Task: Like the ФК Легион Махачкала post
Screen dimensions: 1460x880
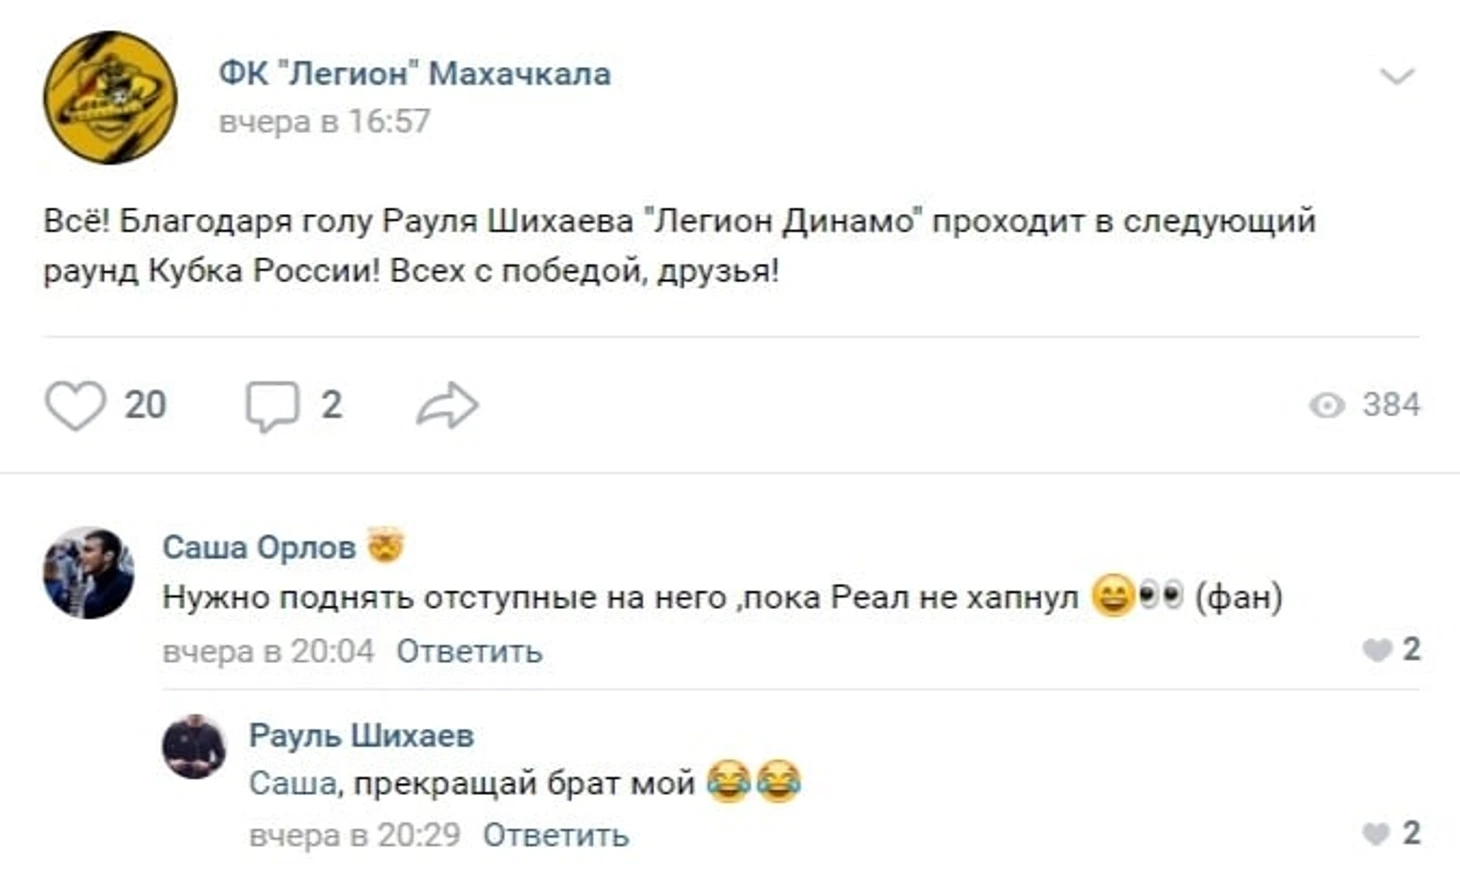Action: click(75, 406)
